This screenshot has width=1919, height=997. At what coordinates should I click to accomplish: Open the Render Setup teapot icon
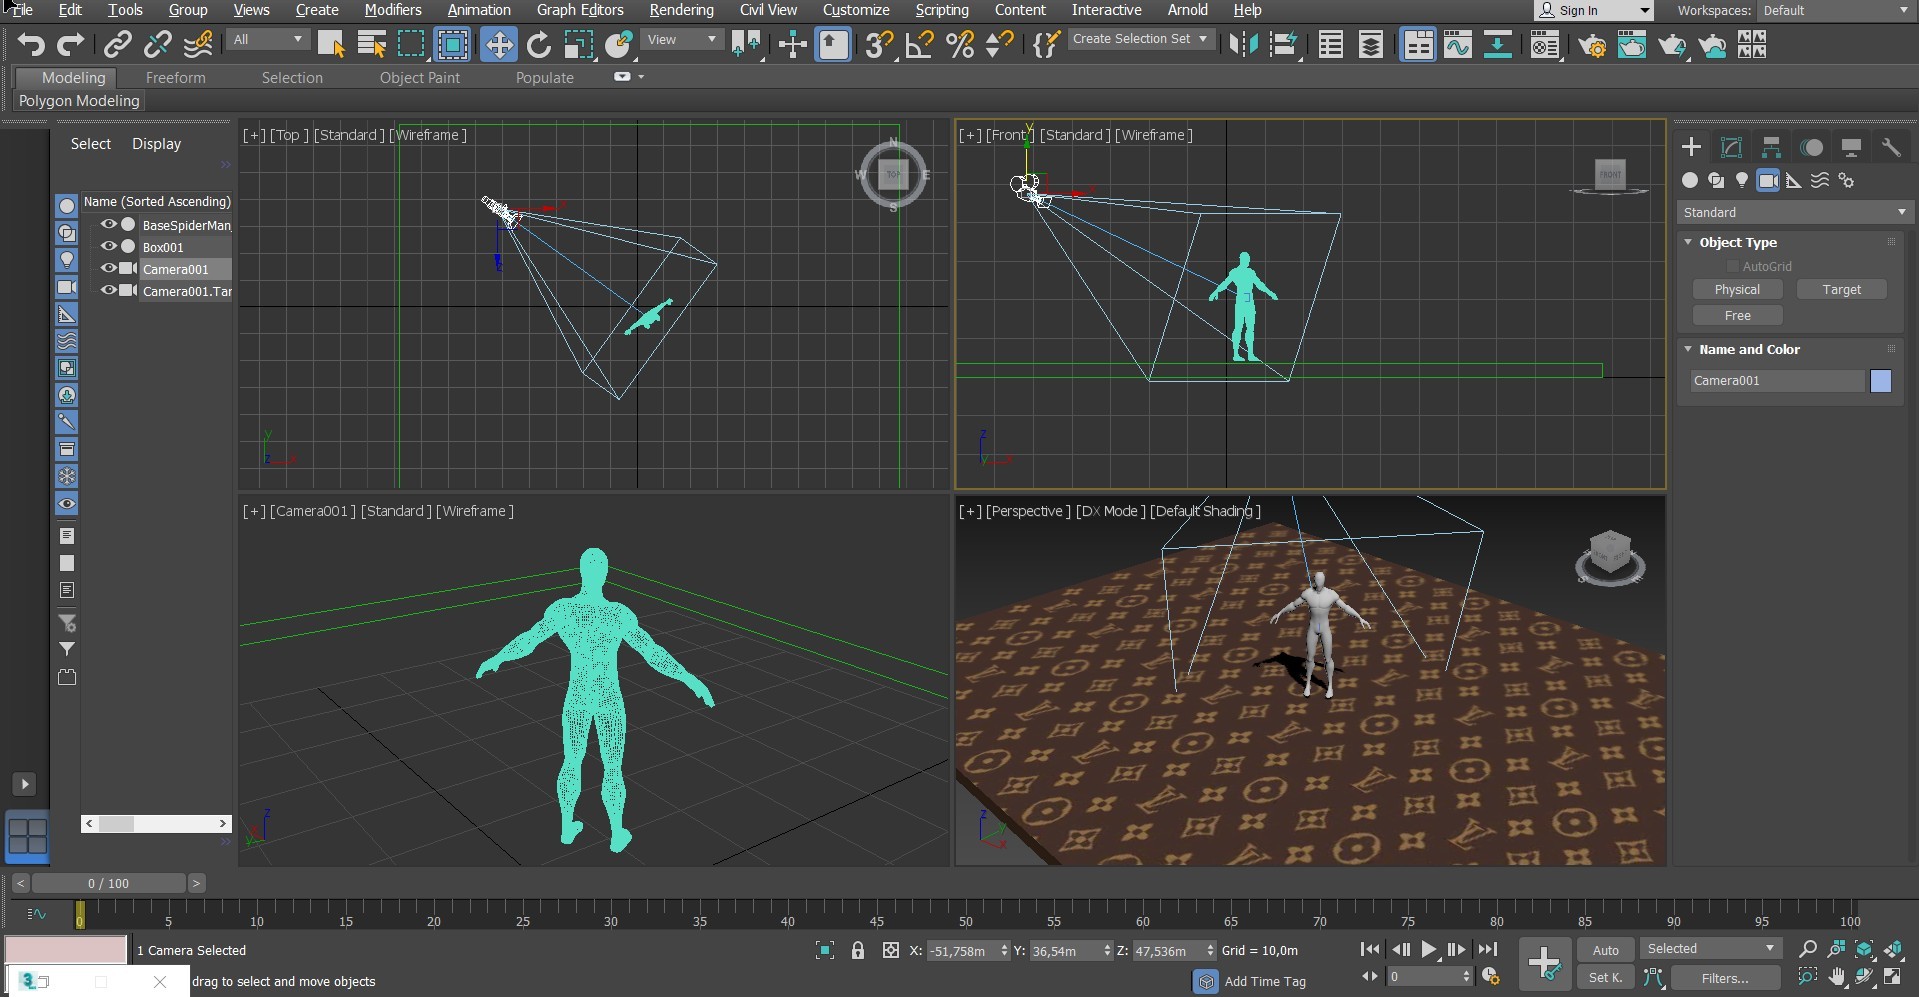point(1592,44)
